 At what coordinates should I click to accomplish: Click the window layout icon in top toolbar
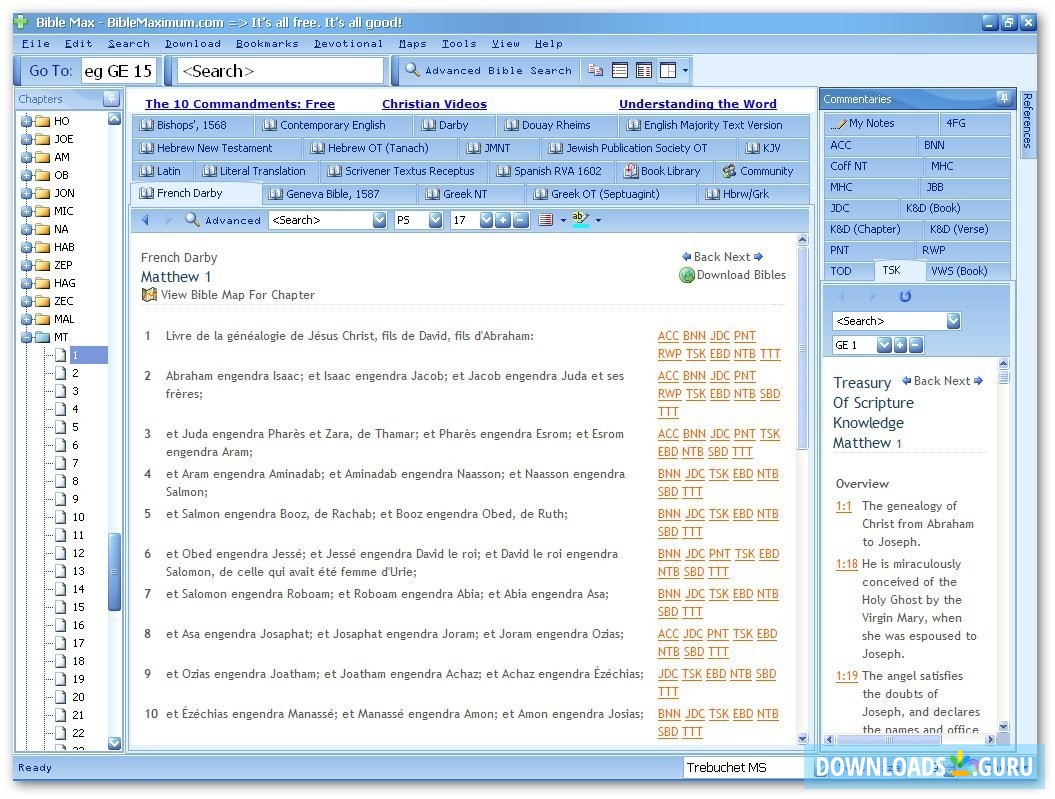pos(668,71)
